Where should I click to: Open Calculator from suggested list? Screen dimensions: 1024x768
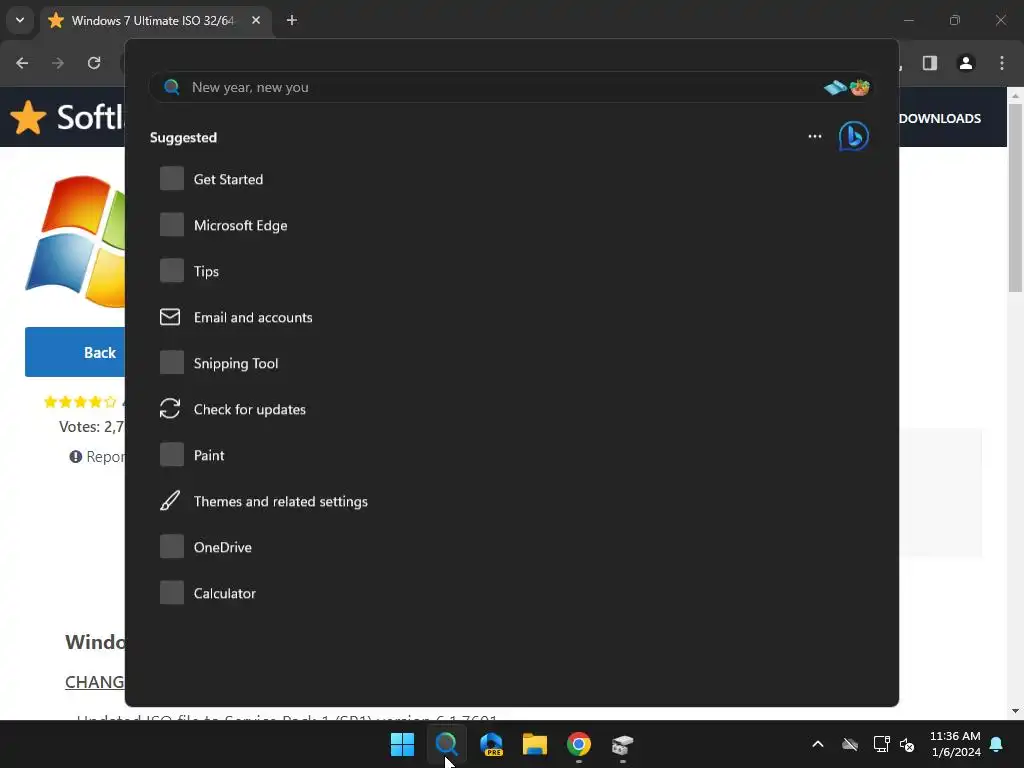click(x=225, y=594)
